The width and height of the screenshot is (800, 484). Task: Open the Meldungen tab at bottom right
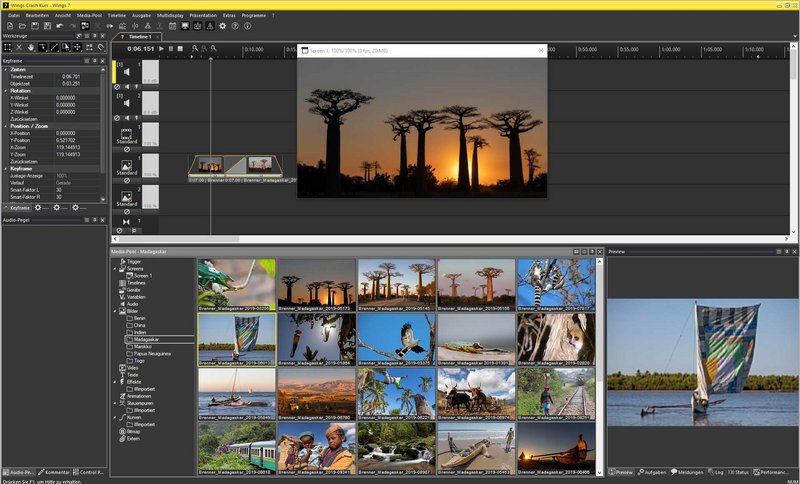[x=687, y=472]
